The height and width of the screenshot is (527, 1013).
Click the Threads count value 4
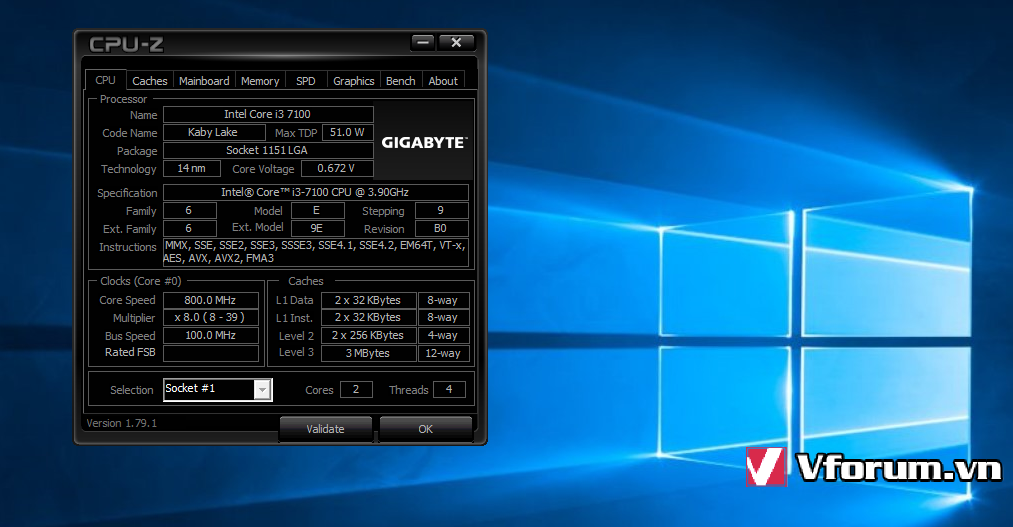(449, 389)
